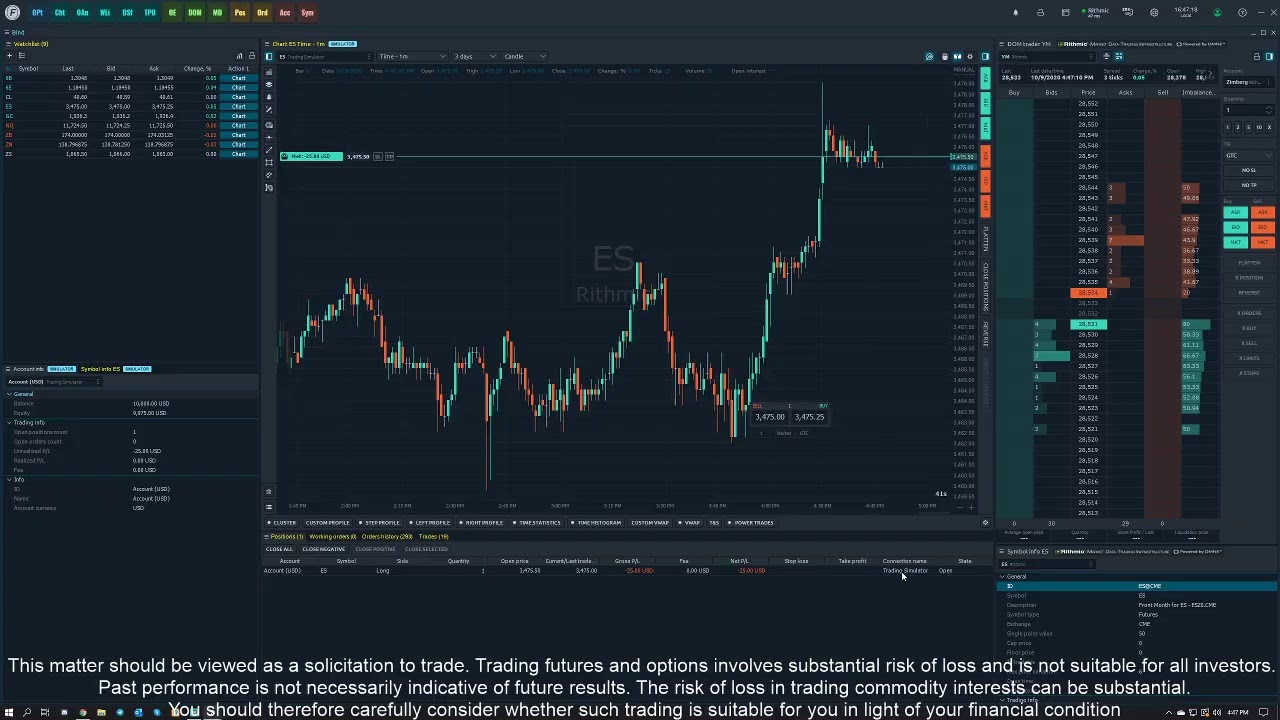The image size is (1280, 720).
Task: Toggle the NO SL button in the order panel
Action: click(1248, 170)
